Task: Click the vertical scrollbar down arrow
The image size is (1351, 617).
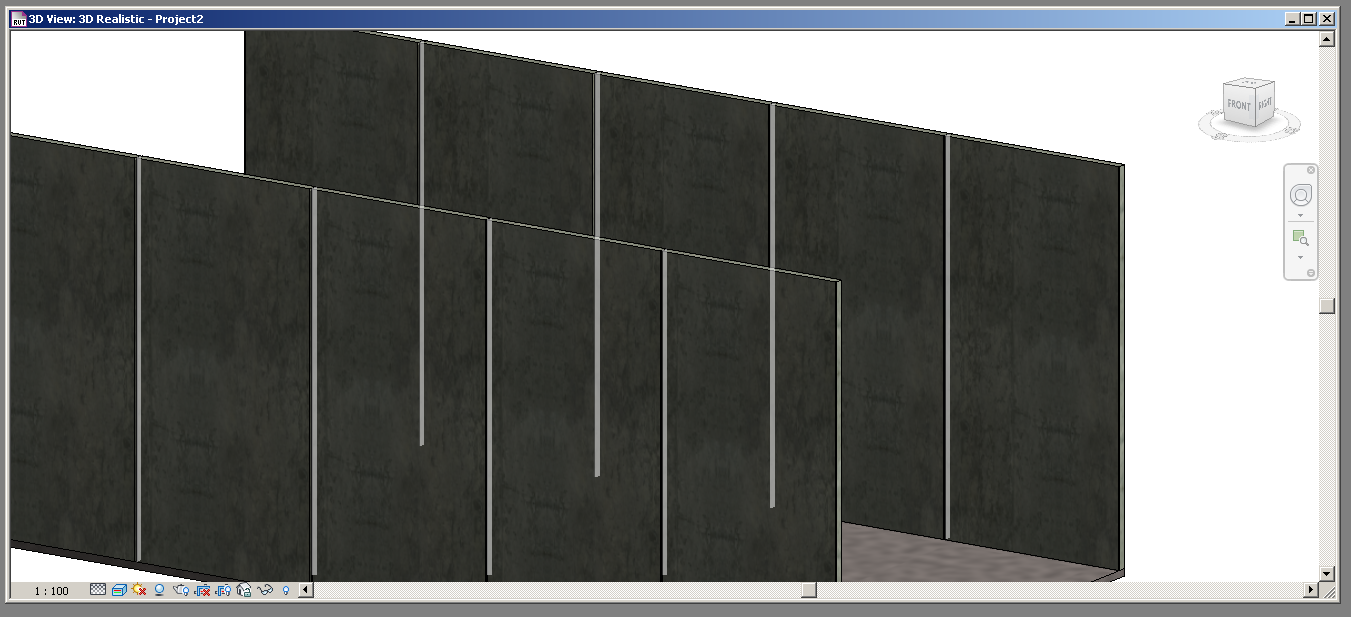Action: [x=1327, y=574]
